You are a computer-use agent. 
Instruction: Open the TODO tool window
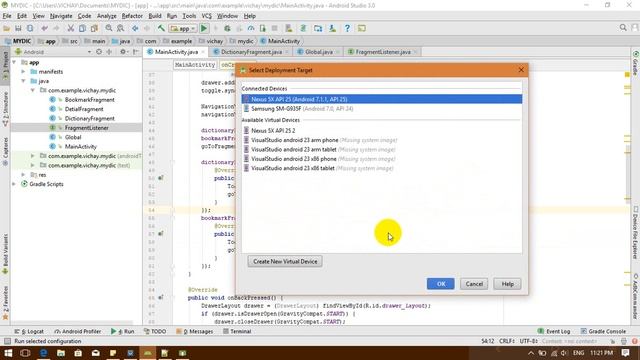(x=155, y=331)
